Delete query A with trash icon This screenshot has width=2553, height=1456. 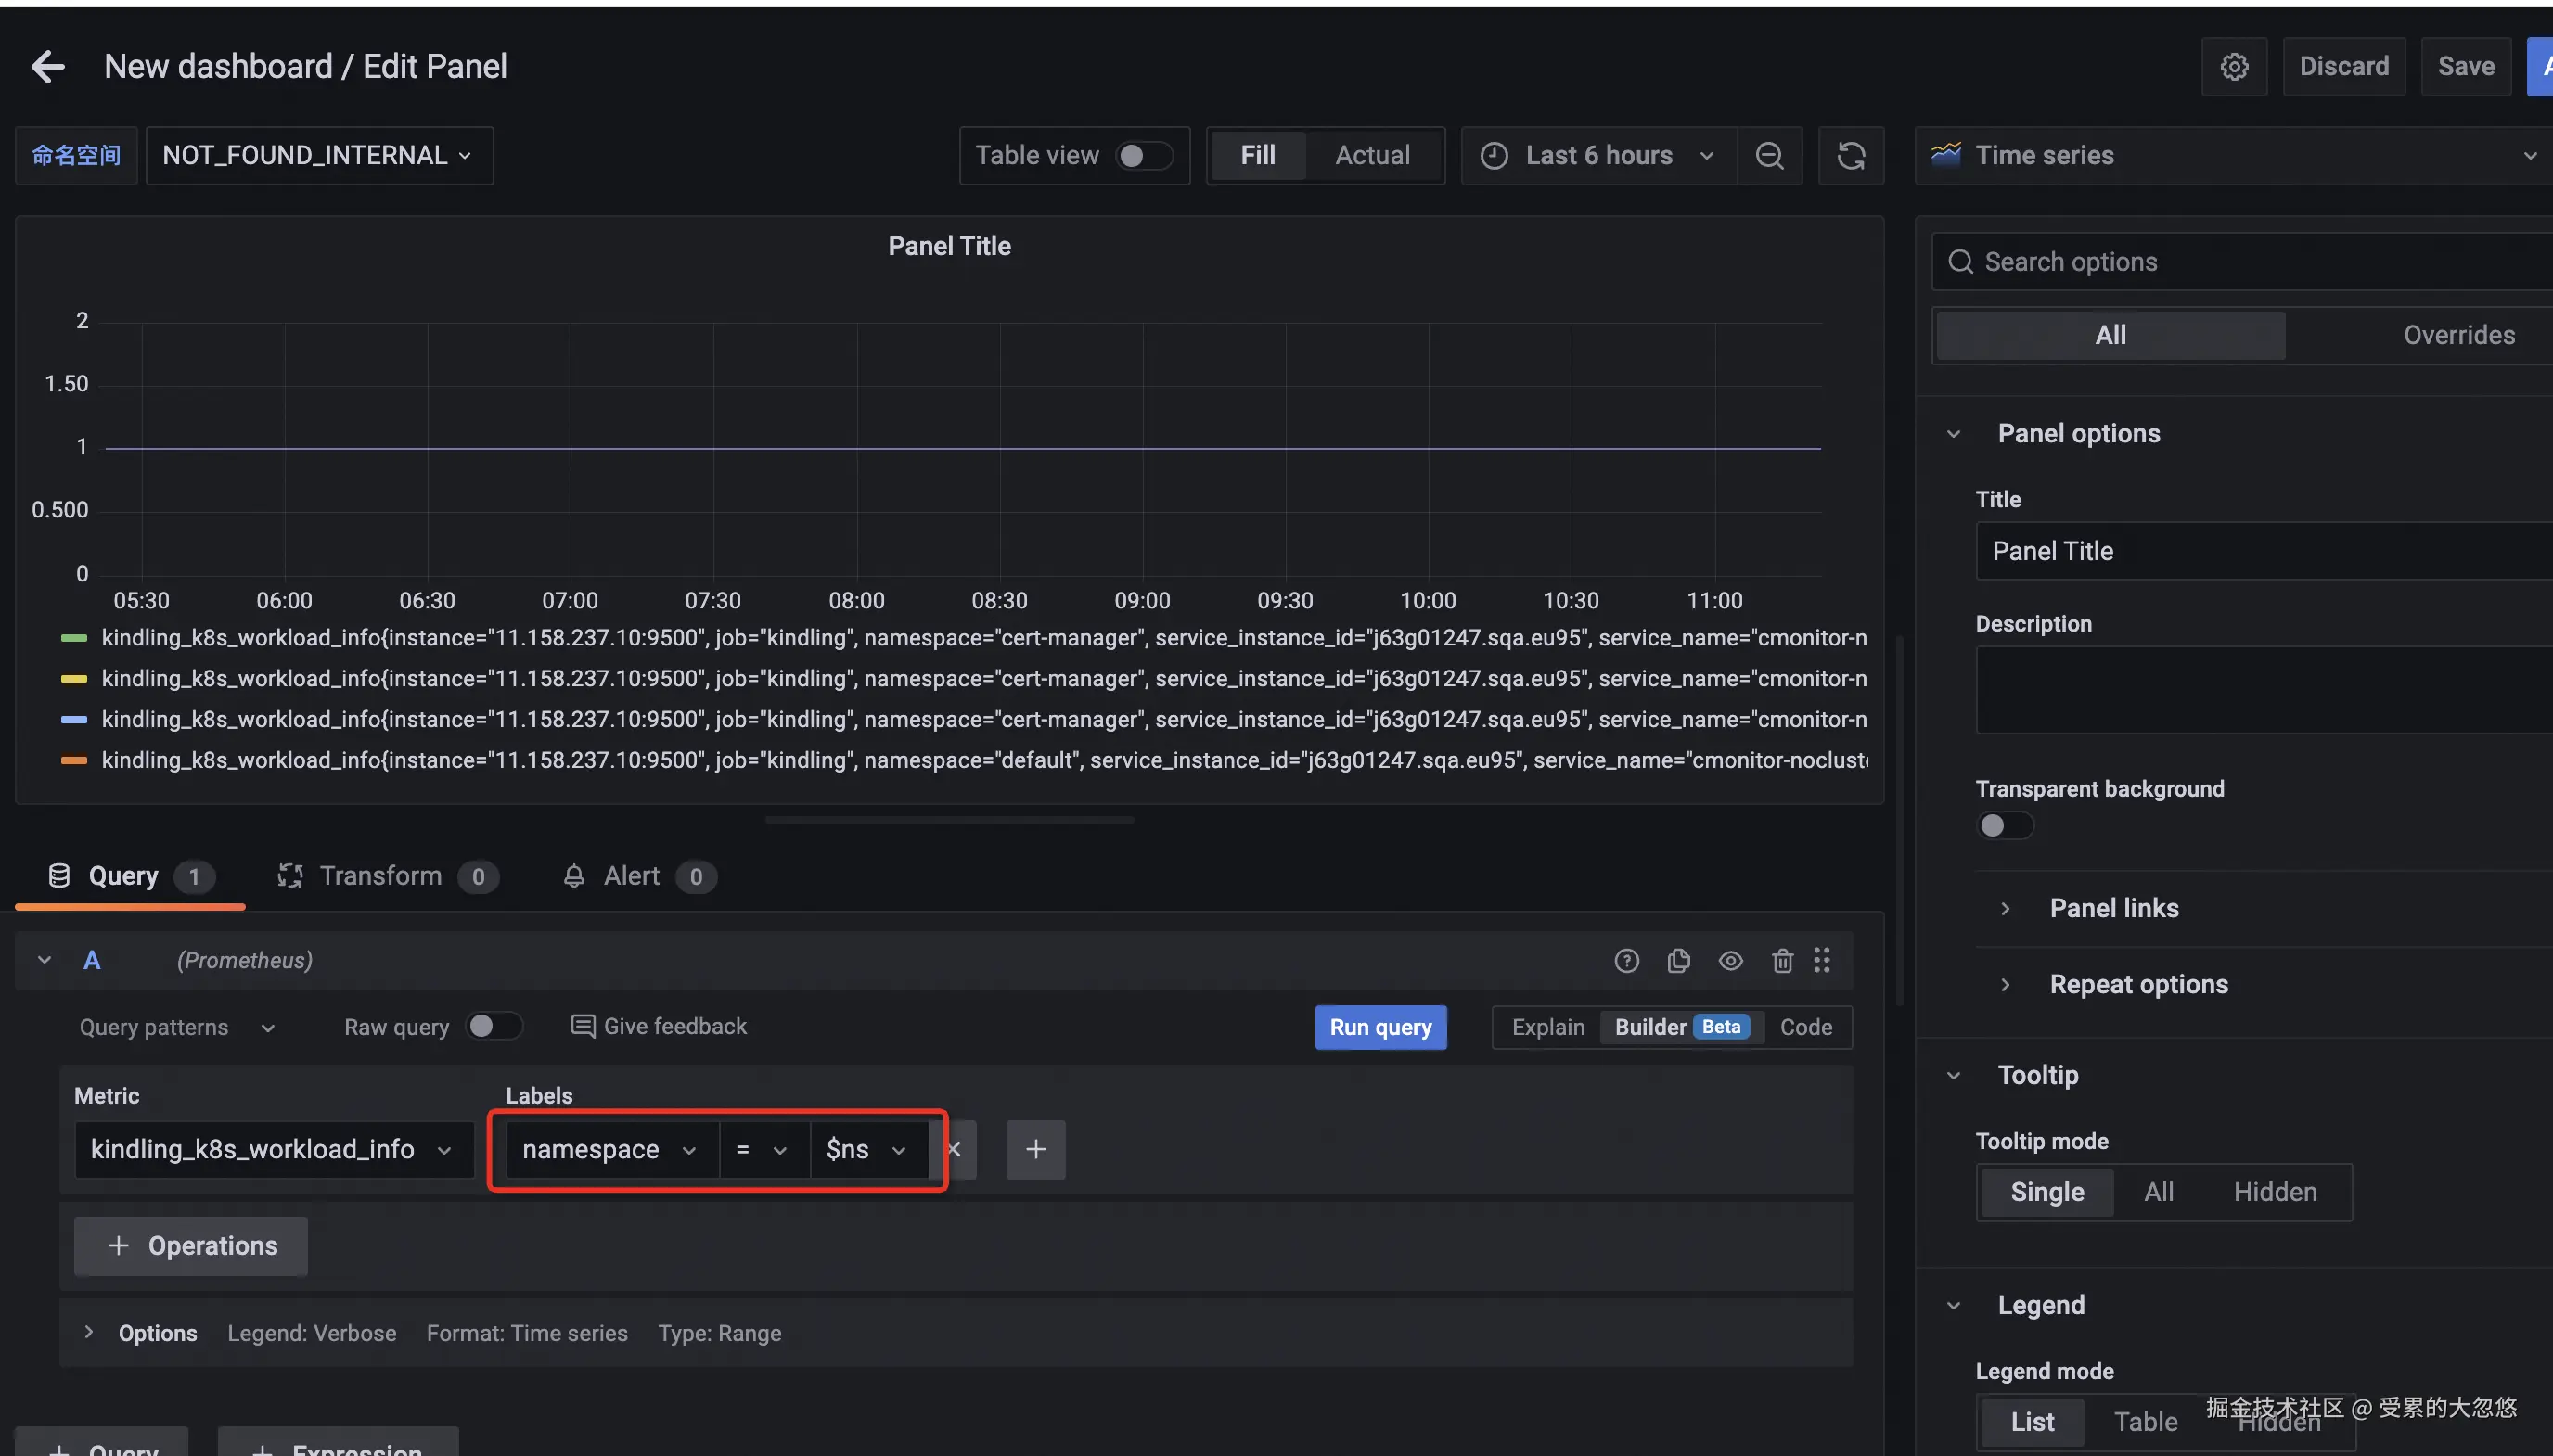tap(1782, 961)
